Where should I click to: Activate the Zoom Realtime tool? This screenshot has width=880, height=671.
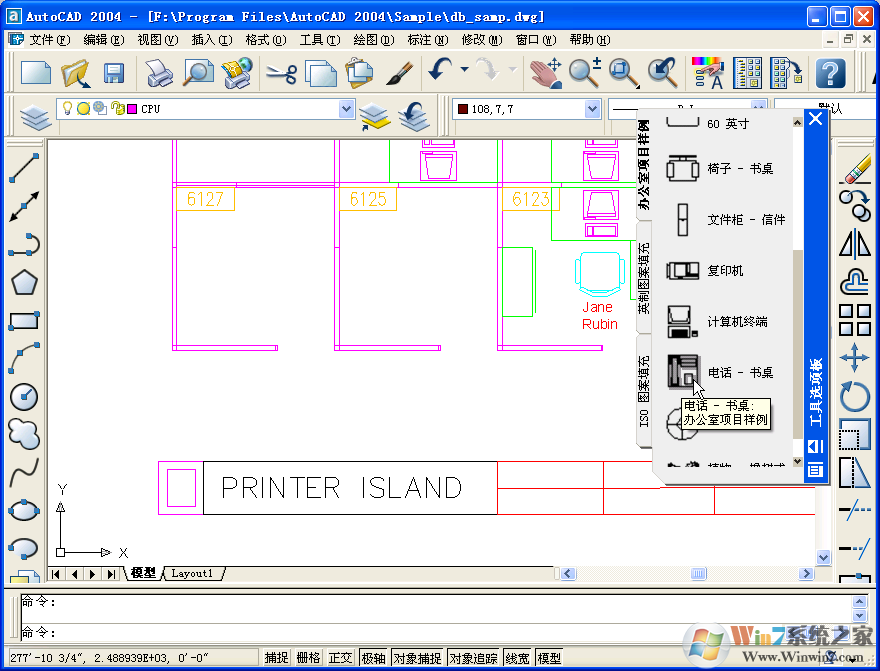pyautogui.click(x=583, y=73)
